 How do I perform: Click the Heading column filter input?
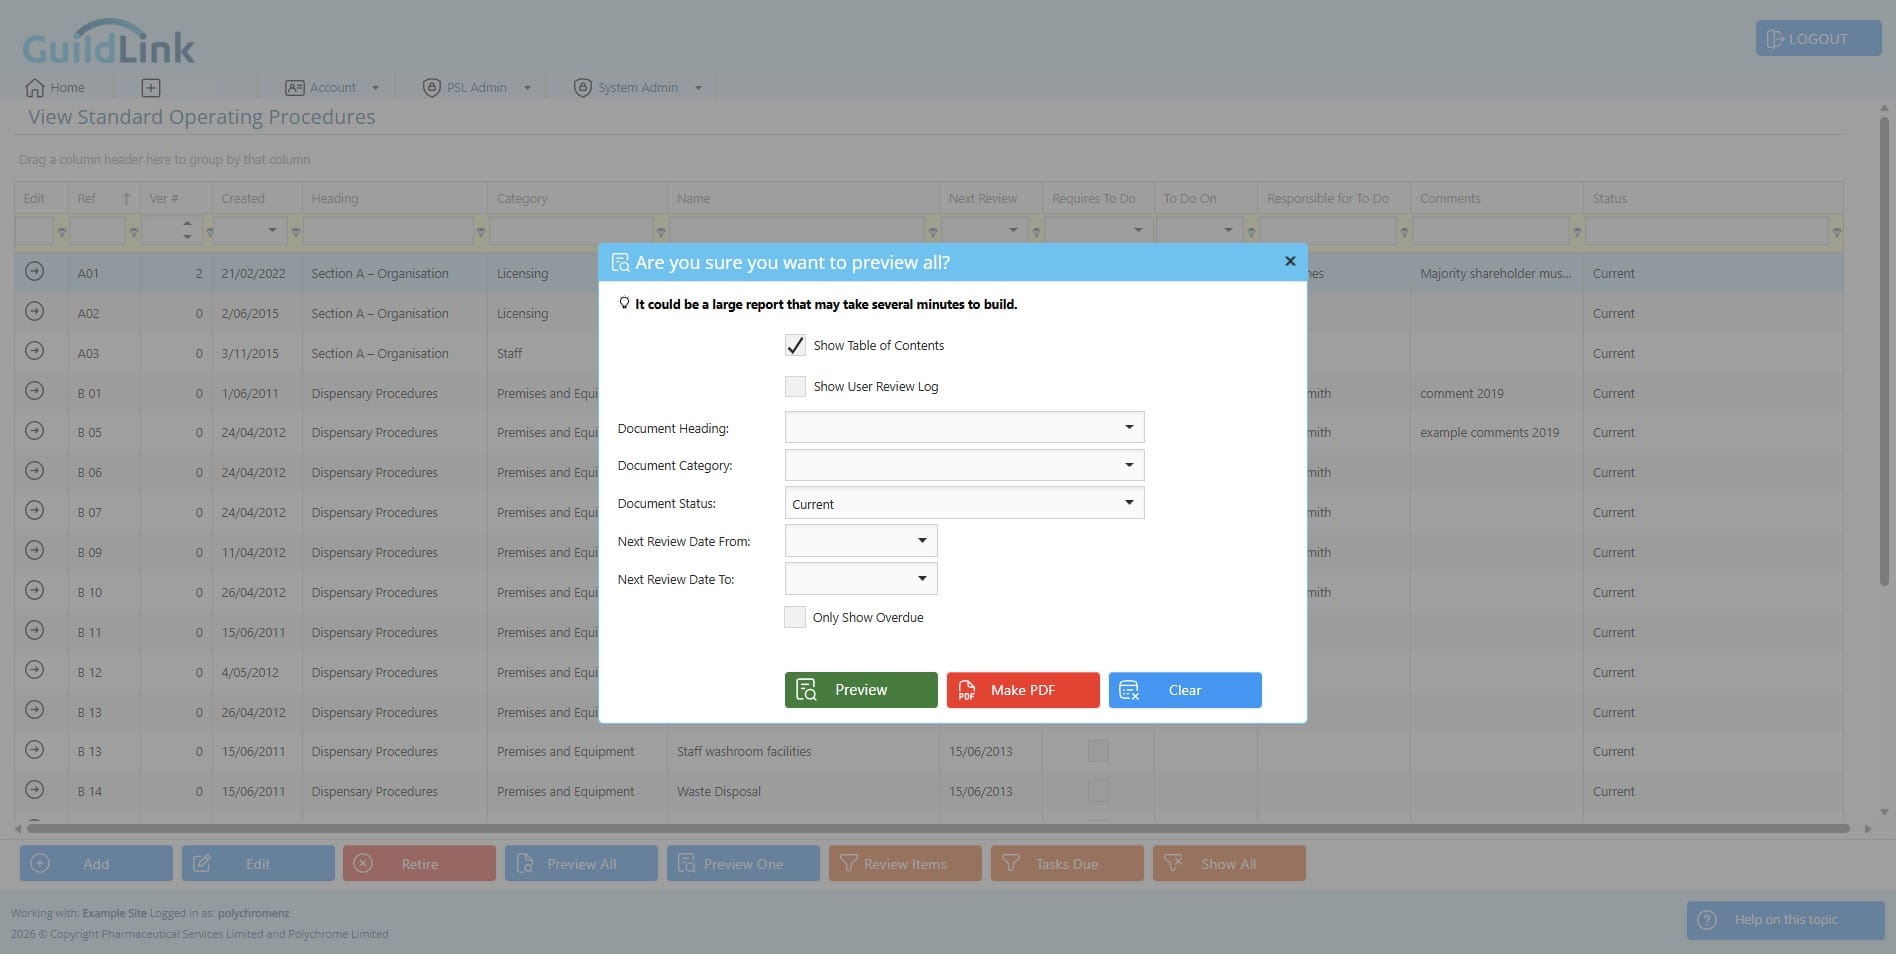pos(388,231)
